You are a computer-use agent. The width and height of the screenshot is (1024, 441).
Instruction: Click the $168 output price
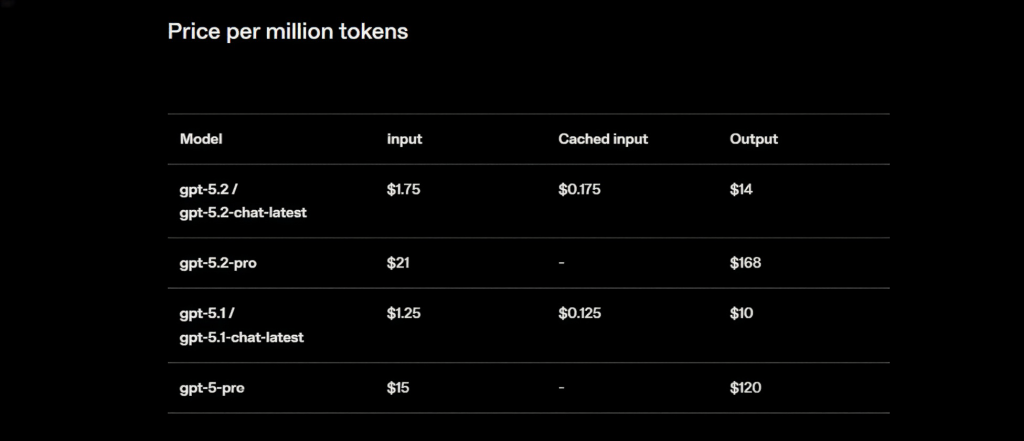[745, 263]
